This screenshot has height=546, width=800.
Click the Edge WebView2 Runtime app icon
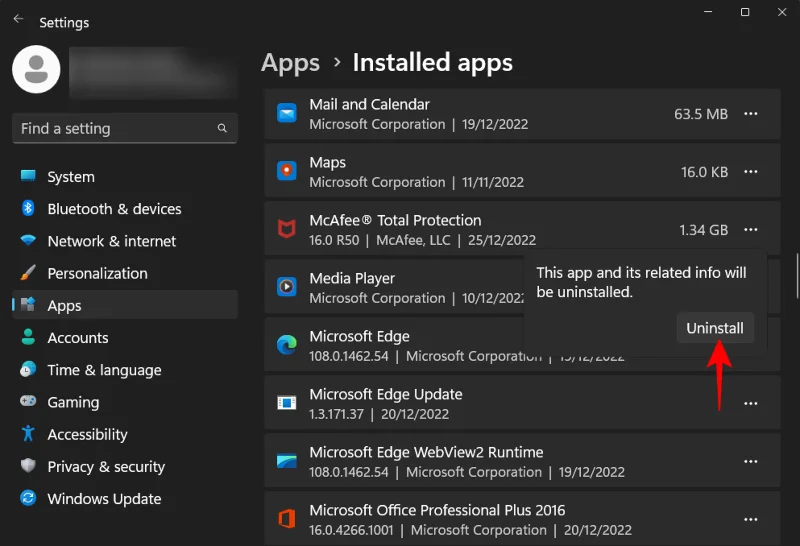[287, 461]
